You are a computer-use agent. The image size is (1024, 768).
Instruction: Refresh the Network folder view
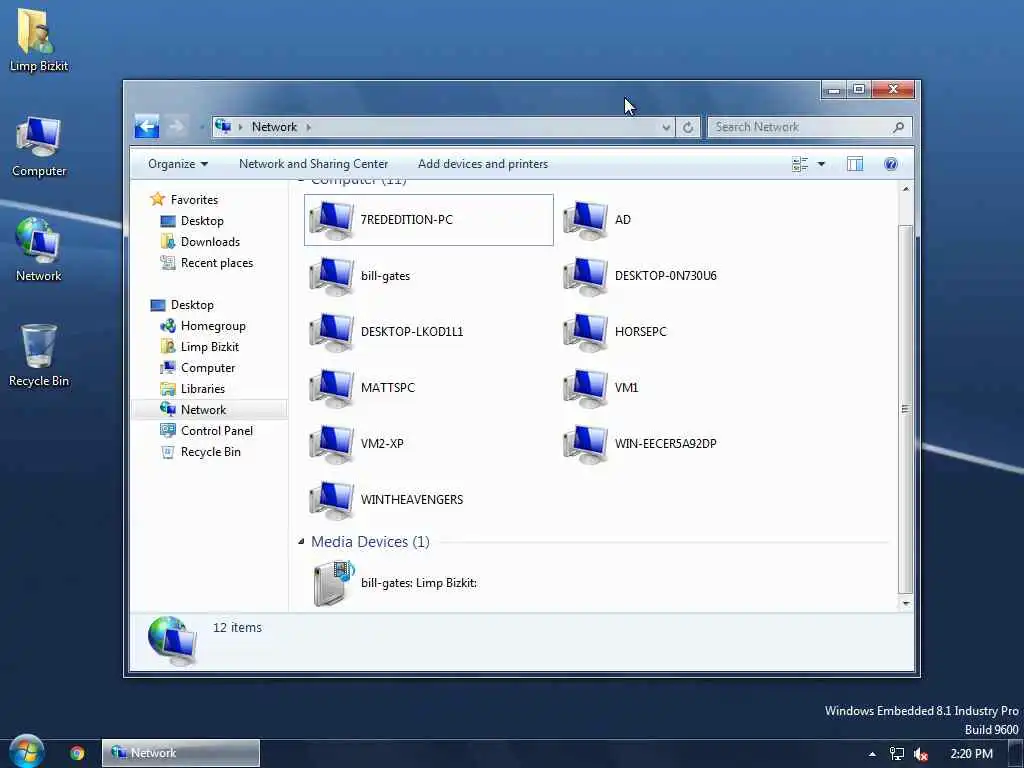(x=688, y=127)
